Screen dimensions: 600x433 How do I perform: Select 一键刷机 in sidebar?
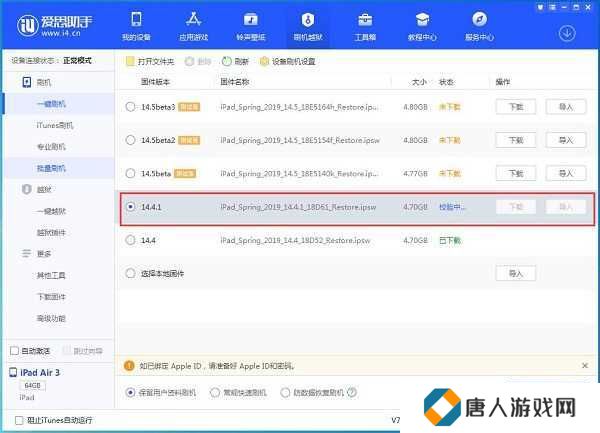(51, 104)
